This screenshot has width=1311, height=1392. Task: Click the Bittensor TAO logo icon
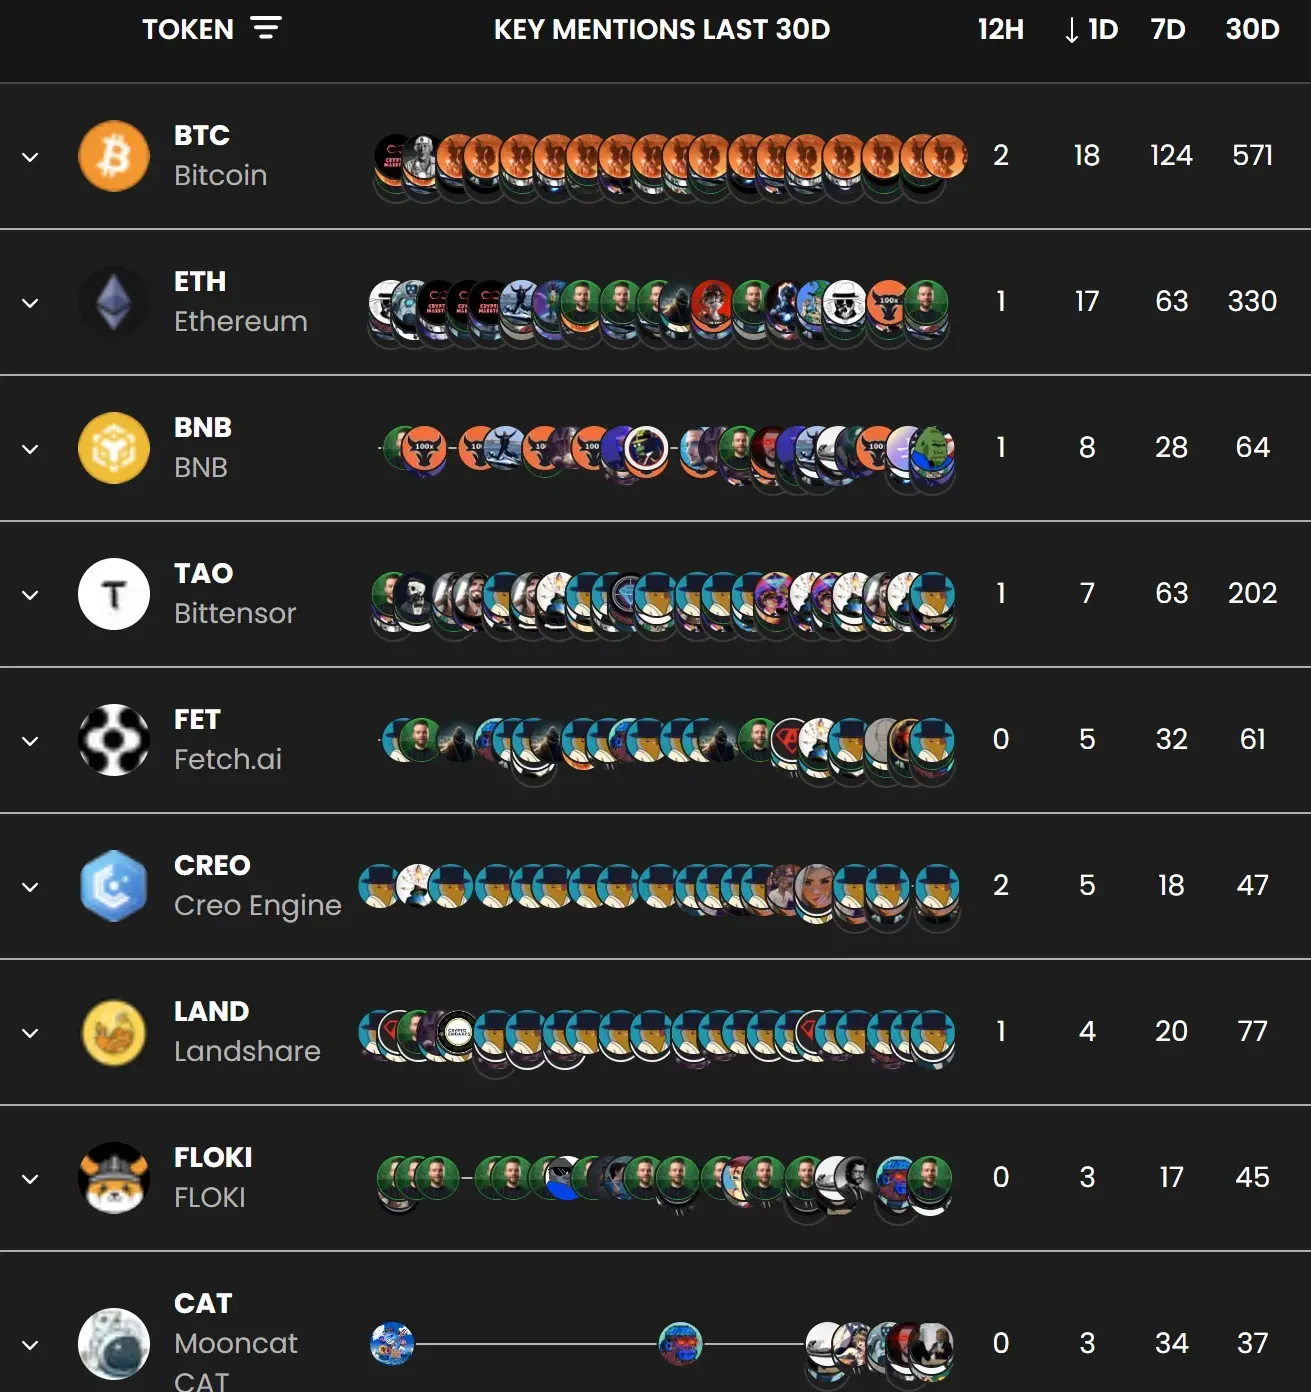point(114,594)
